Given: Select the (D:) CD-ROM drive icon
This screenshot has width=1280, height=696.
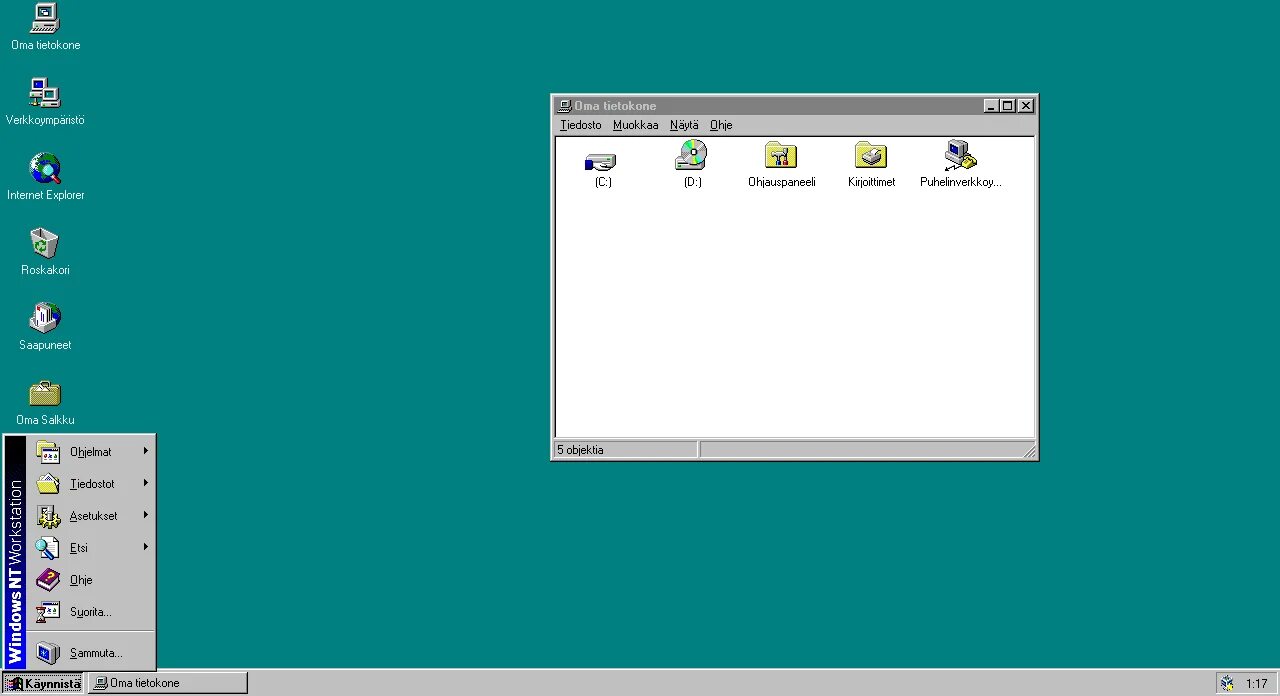Looking at the screenshot, I should [x=692, y=164].
